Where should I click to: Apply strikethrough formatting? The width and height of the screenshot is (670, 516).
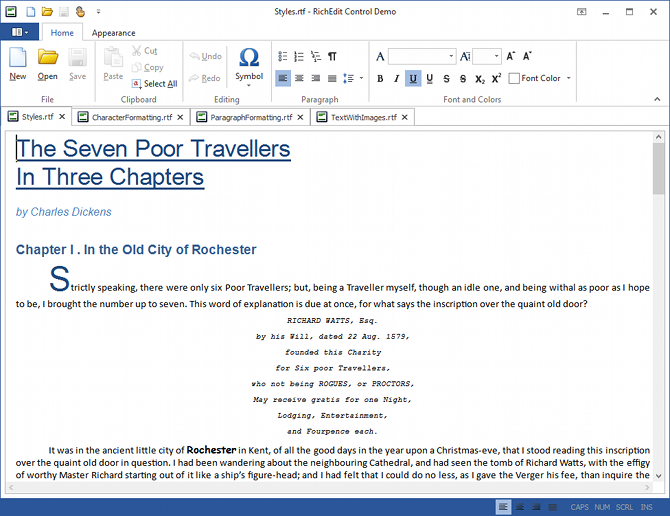446,79
